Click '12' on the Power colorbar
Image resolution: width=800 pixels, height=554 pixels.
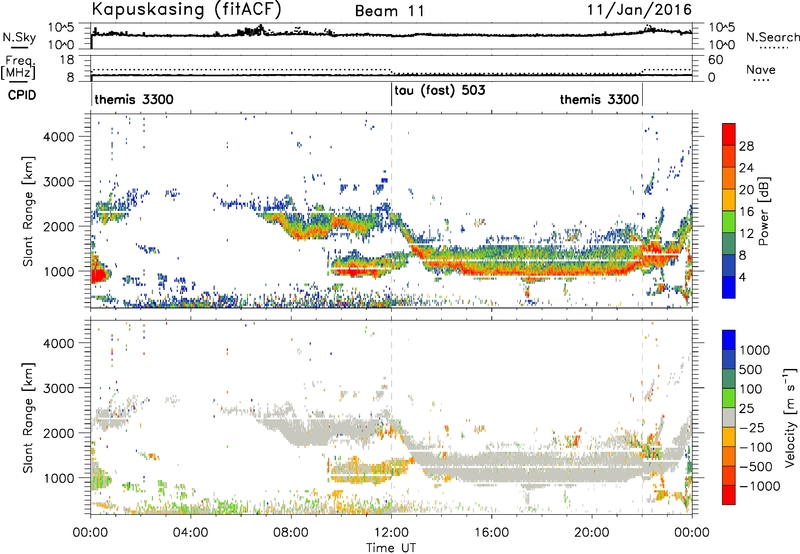point(746,234)
